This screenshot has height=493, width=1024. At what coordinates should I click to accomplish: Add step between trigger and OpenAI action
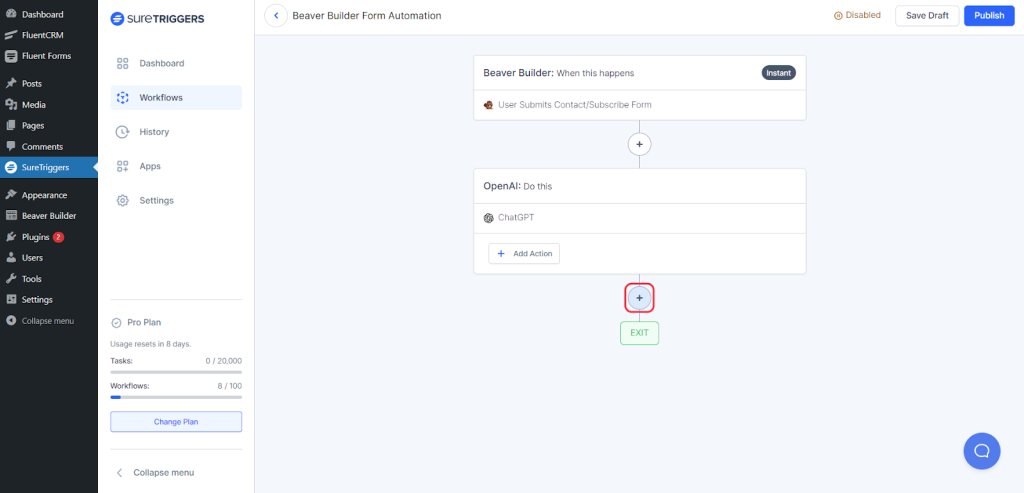[639, 145]
